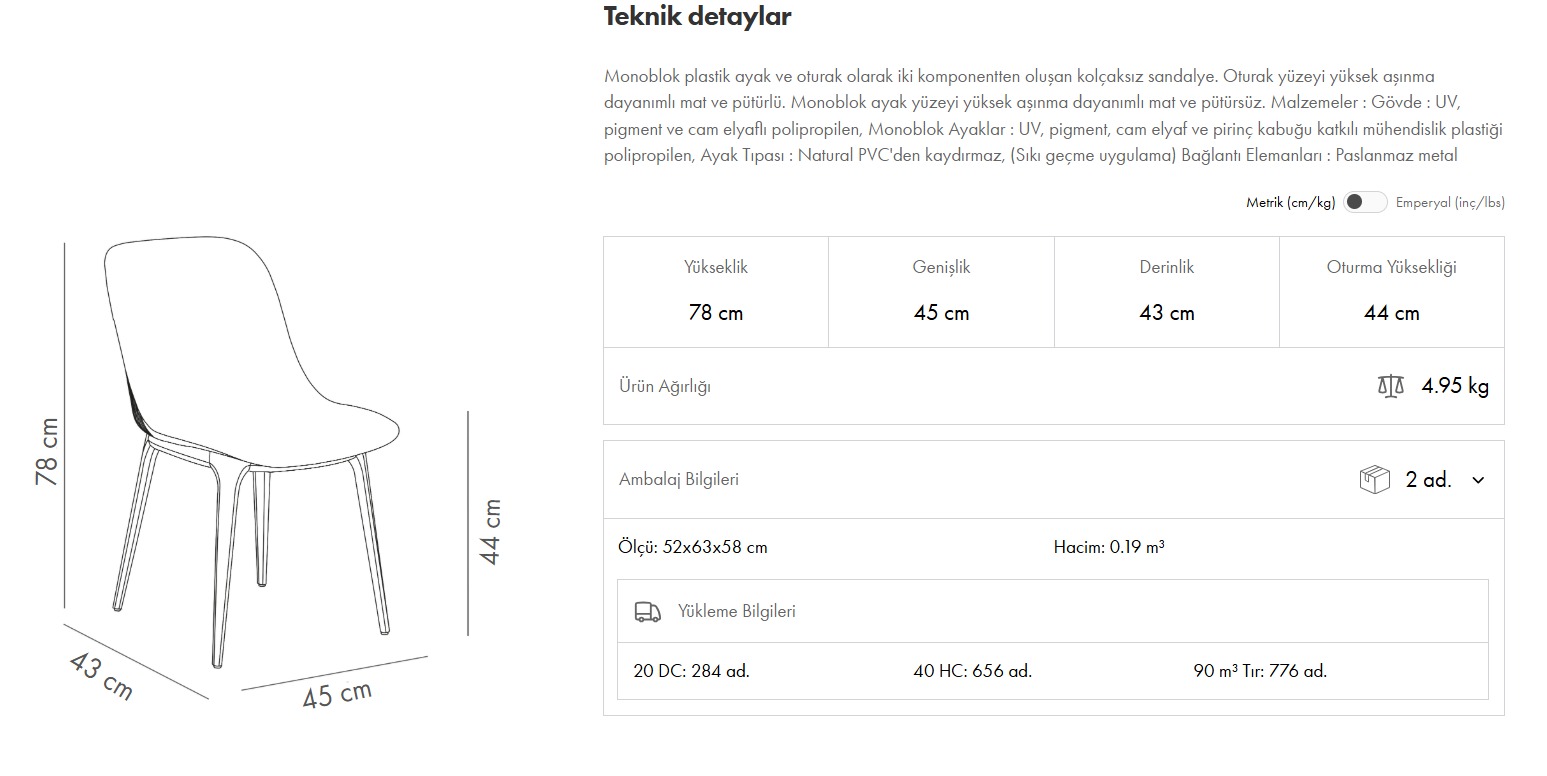Click the Yükleme Bilgileri header

[x=737, y=611]
